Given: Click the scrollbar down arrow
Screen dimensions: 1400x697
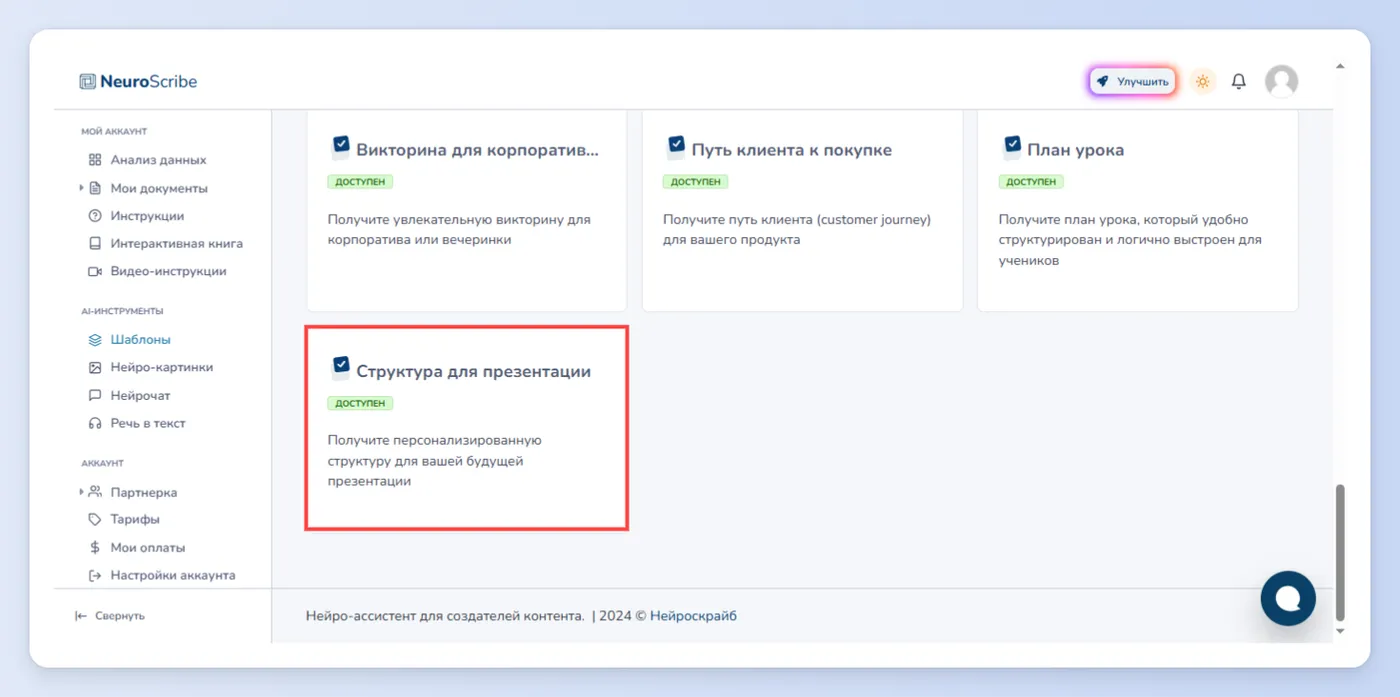Looking at the screenshot, I should pyautogui.click(x=1341, y=631).
